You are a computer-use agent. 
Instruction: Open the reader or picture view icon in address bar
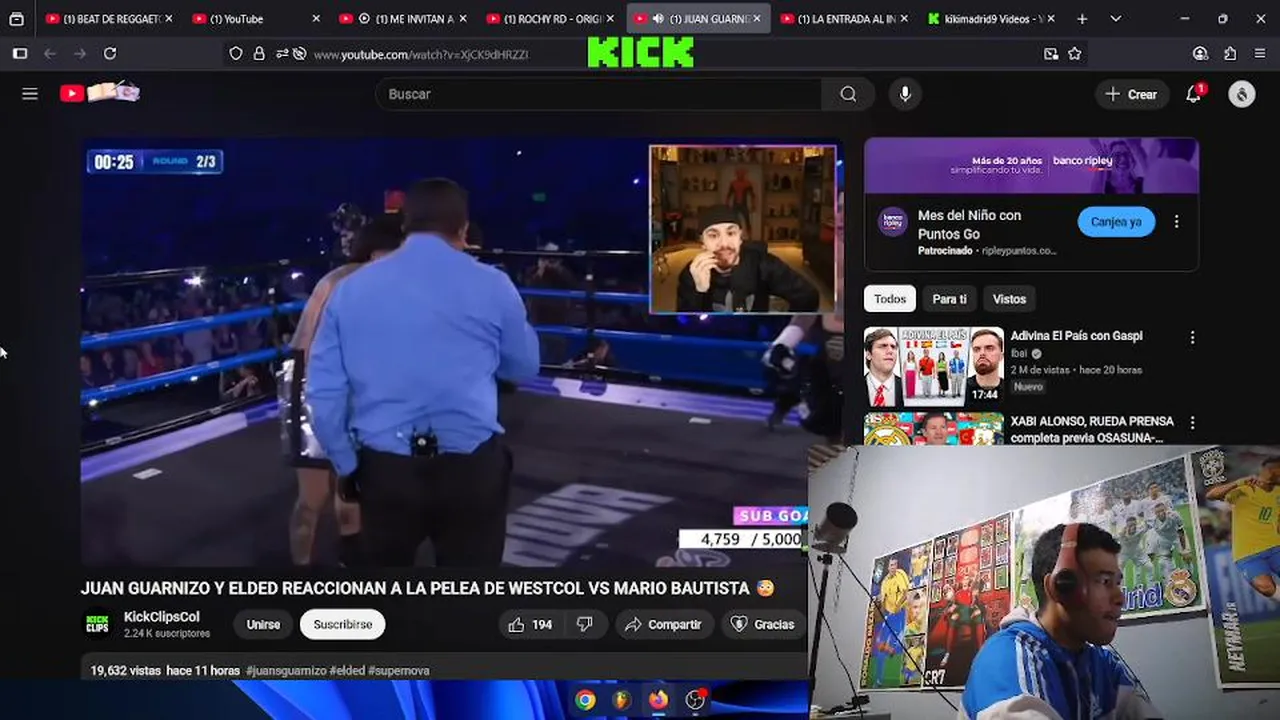(1051, 54)
